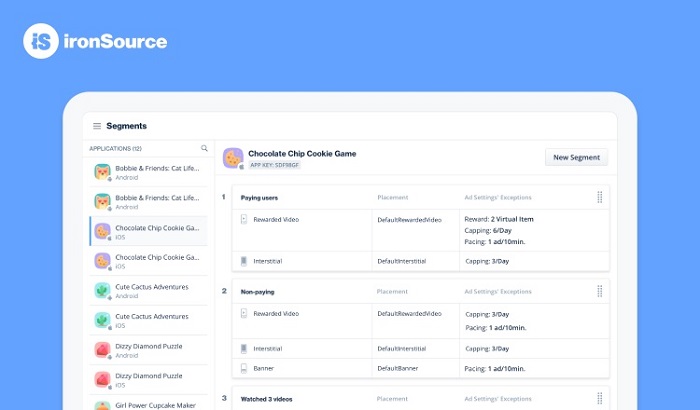Click the DefaultRewardedVideo placement in Non-paying

click(409, 313)
